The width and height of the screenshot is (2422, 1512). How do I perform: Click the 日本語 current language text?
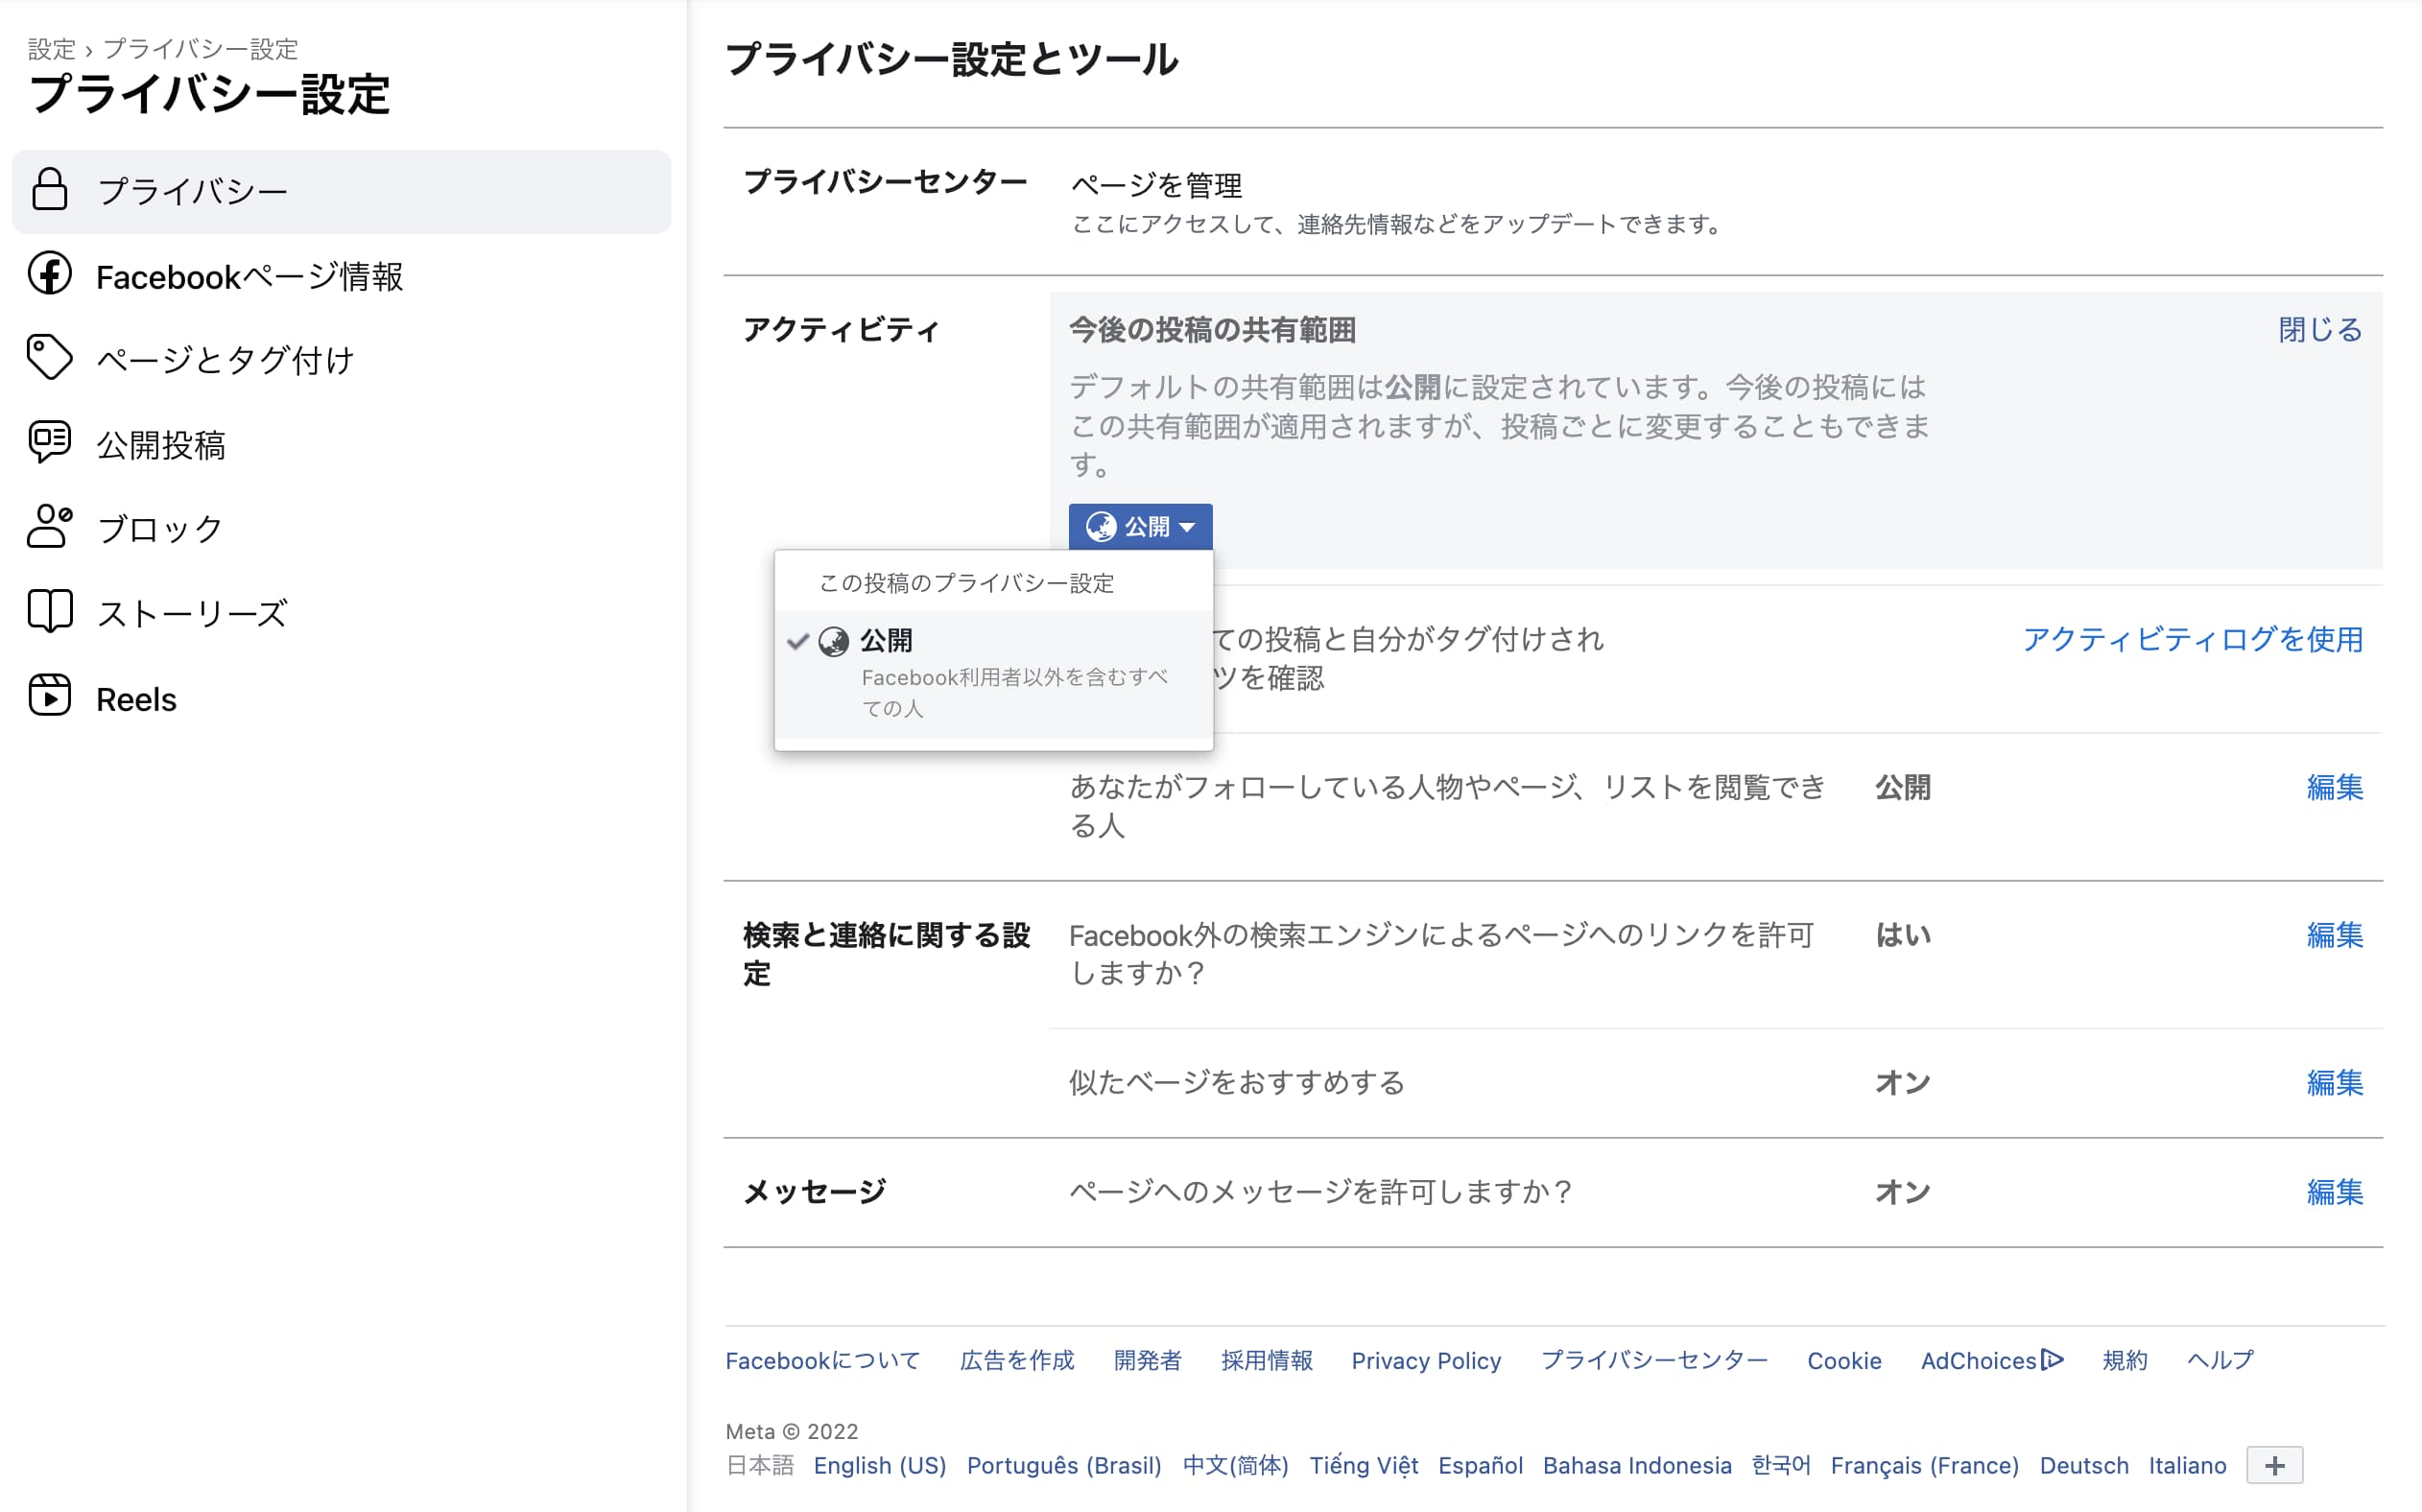[759, 1465]
